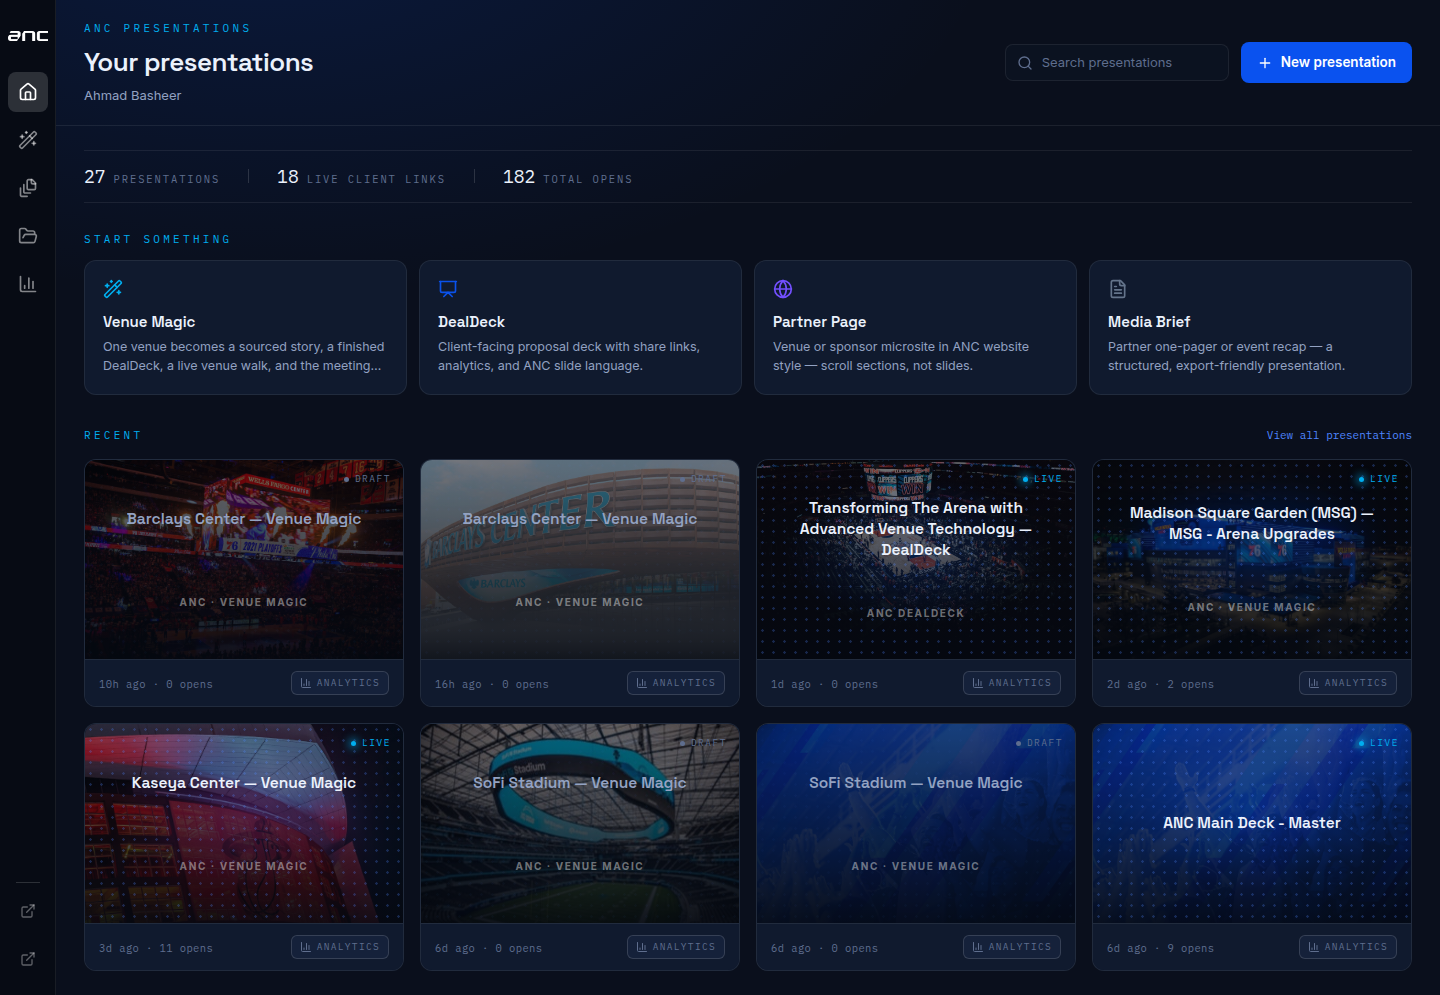View Analytics for Kaseya Center presentation
This screenshot has height=995, width=1440.
340,947
